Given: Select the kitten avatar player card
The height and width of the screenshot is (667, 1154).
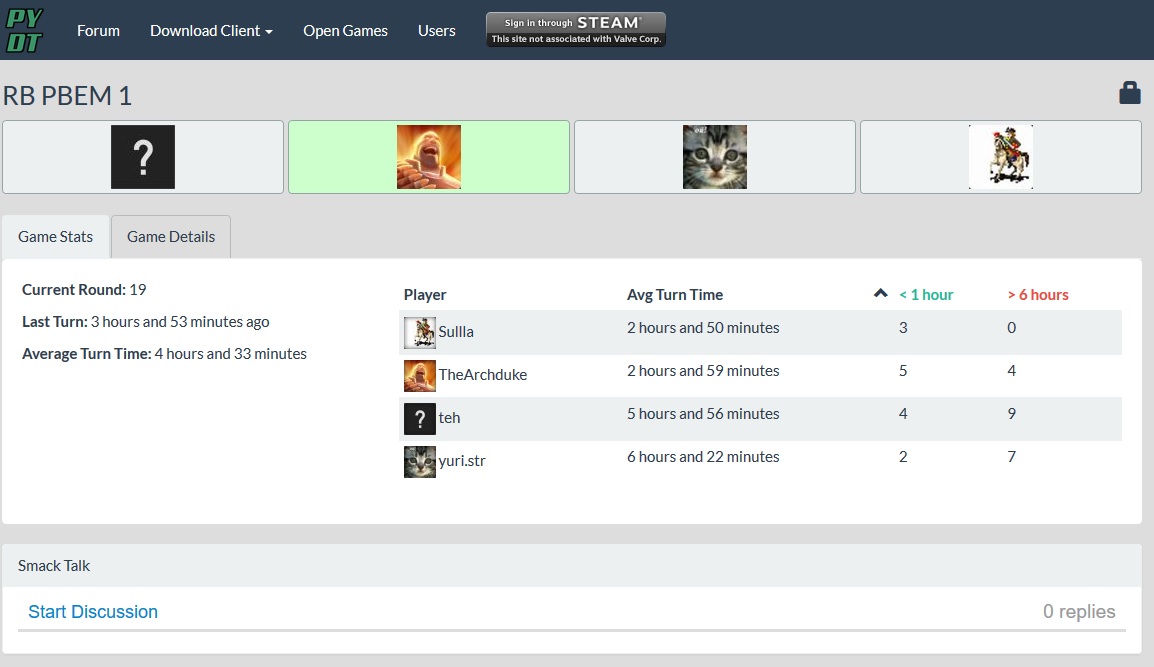Looking at the screenshot, I should [x=714, y=157].
